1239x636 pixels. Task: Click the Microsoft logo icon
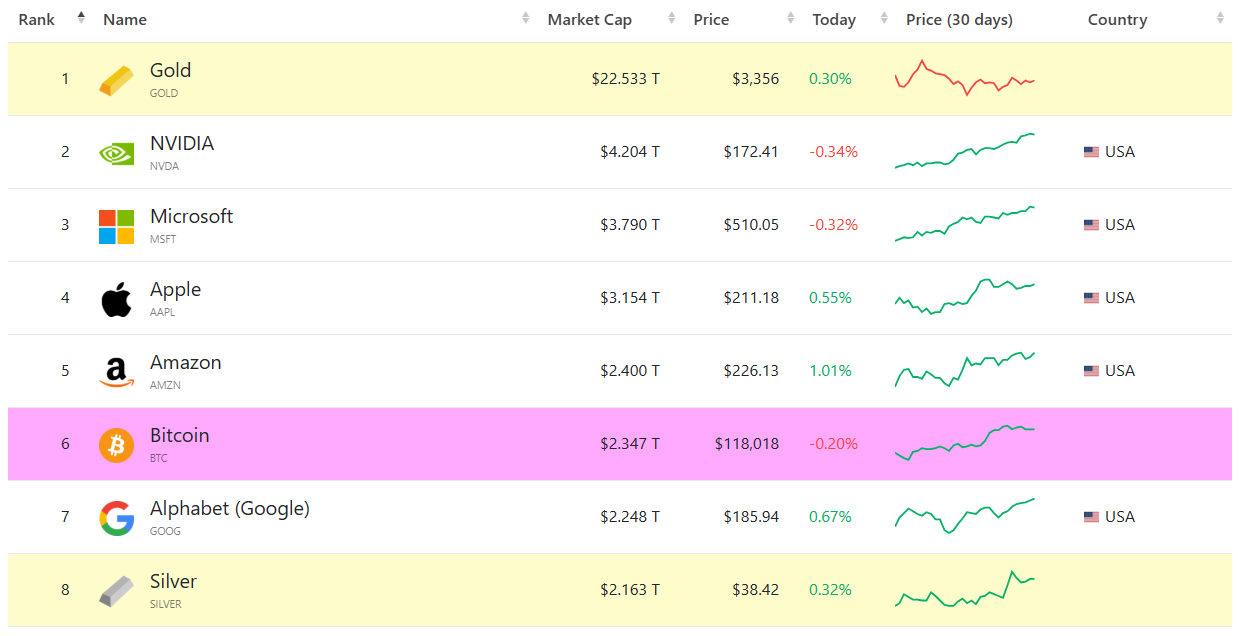click(116, 226)
